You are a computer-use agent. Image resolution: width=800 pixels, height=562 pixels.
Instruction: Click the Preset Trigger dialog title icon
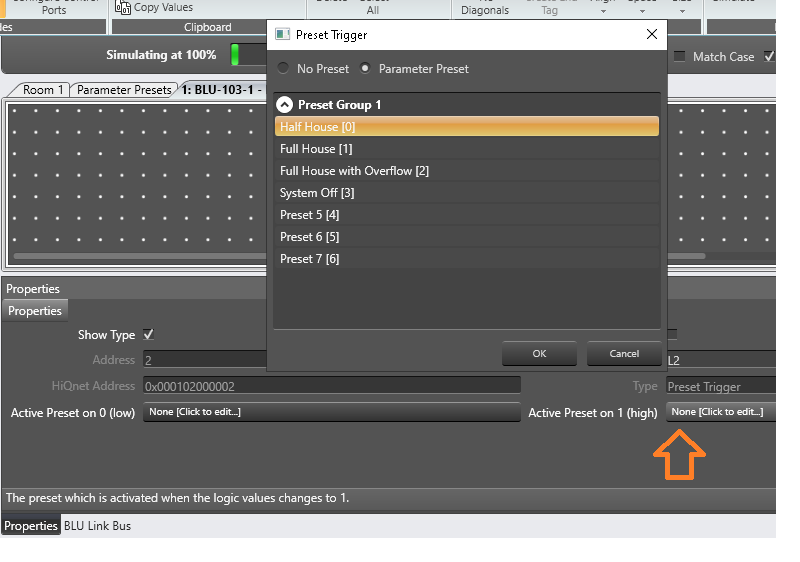[x=283, y=35]
